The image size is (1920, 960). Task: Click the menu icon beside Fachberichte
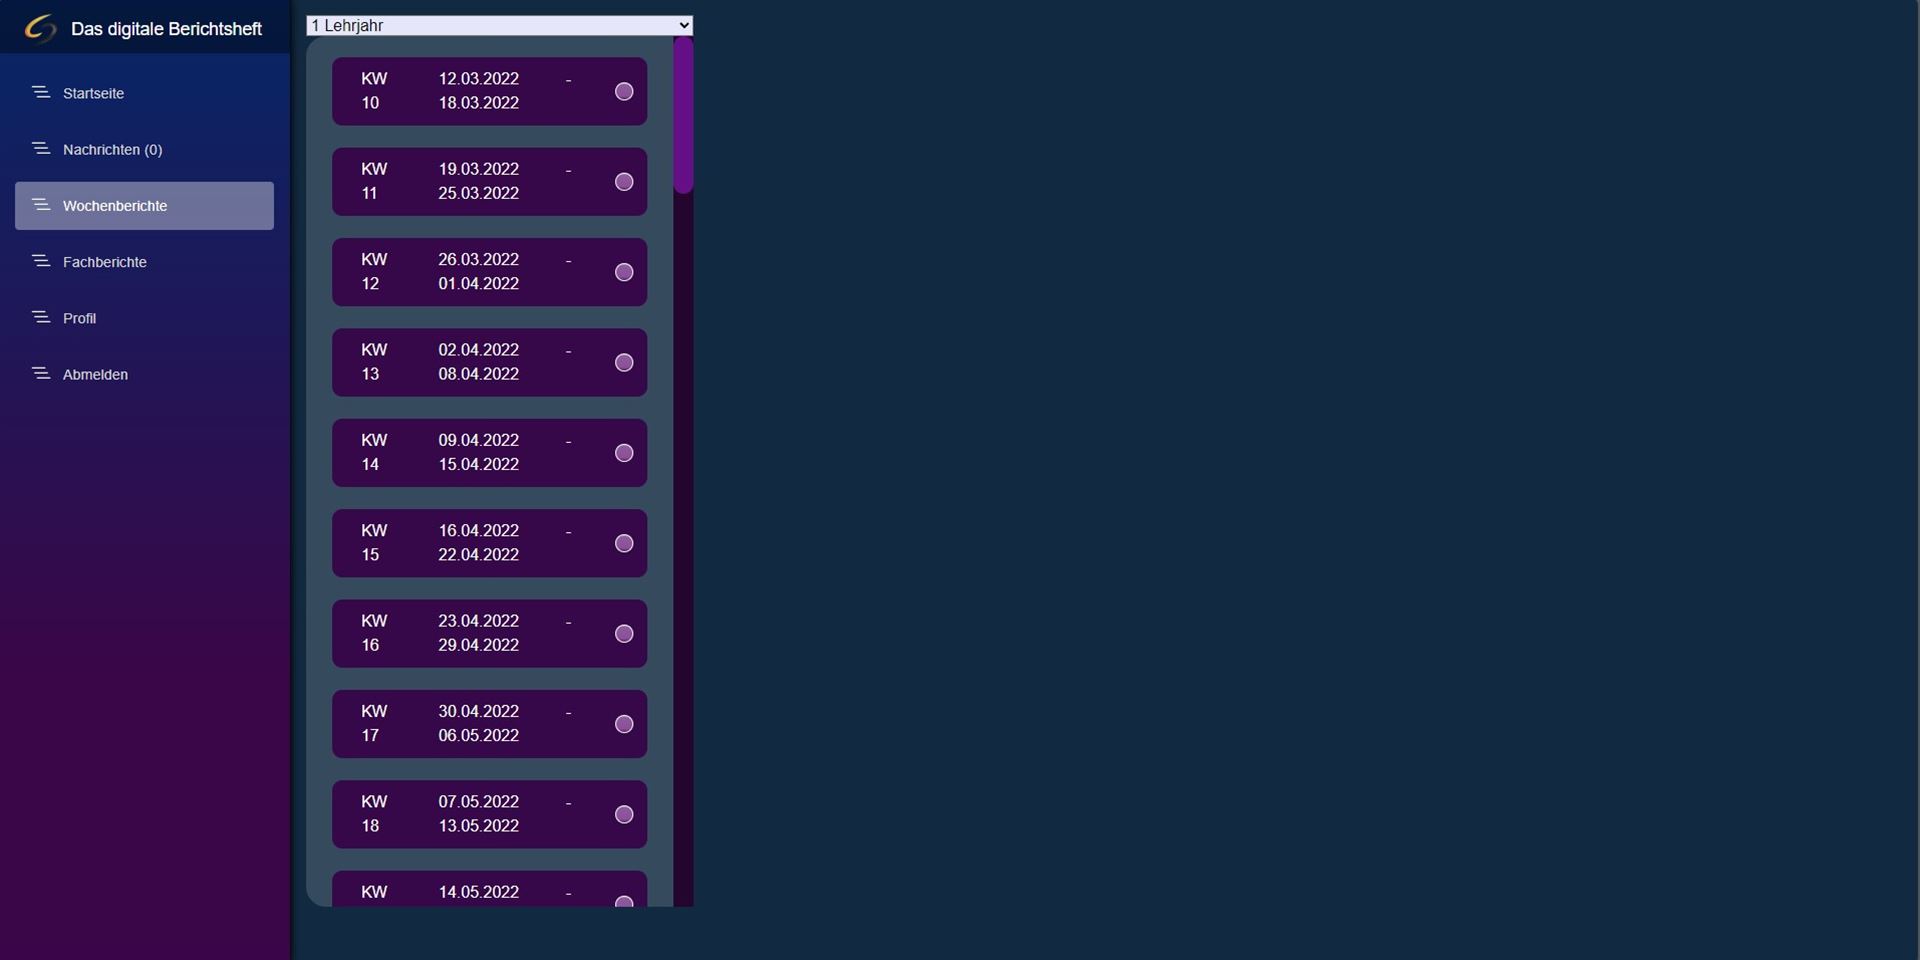pos(41,261)
